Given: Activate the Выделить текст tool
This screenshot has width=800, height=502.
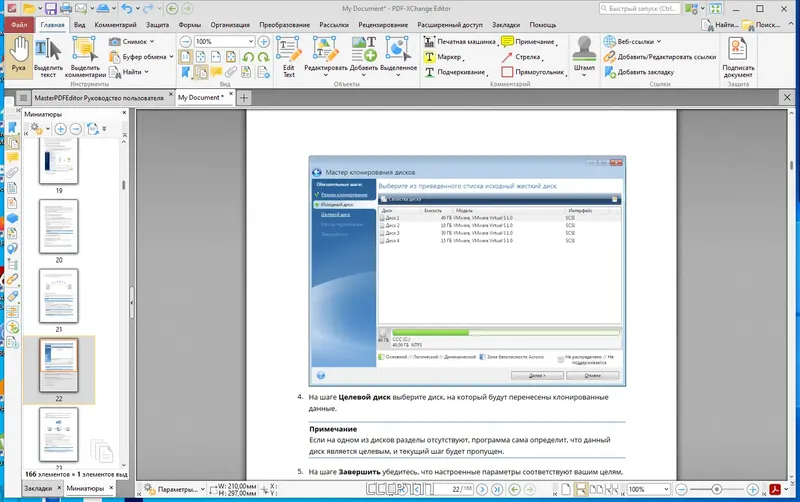Looking at the screenshot, I should pyautogui.click(x=48, y=56).
